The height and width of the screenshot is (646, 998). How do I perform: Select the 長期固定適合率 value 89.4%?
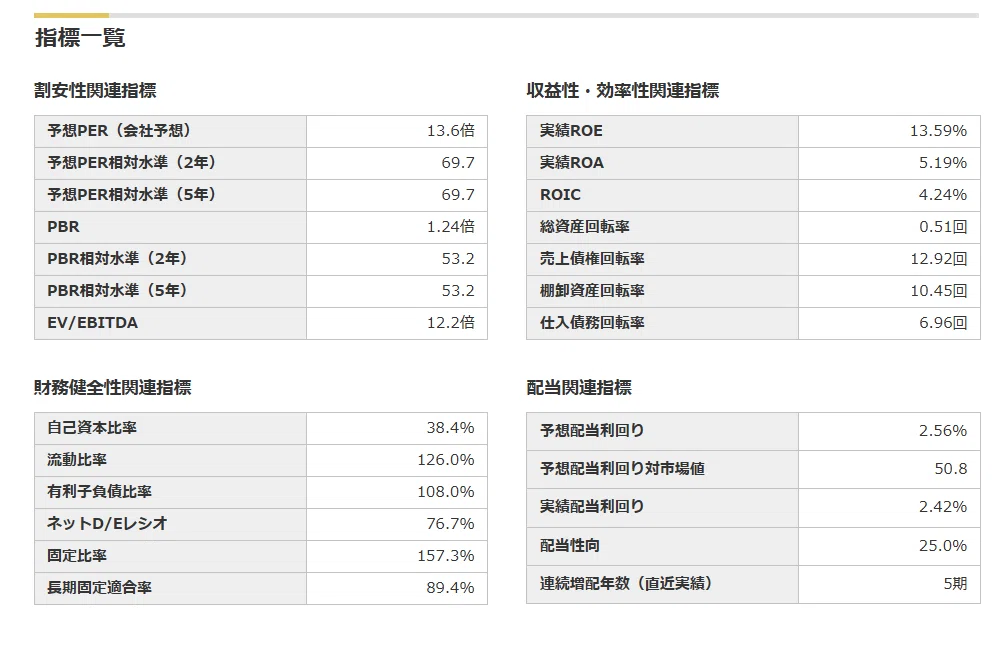tap(450, 587)
